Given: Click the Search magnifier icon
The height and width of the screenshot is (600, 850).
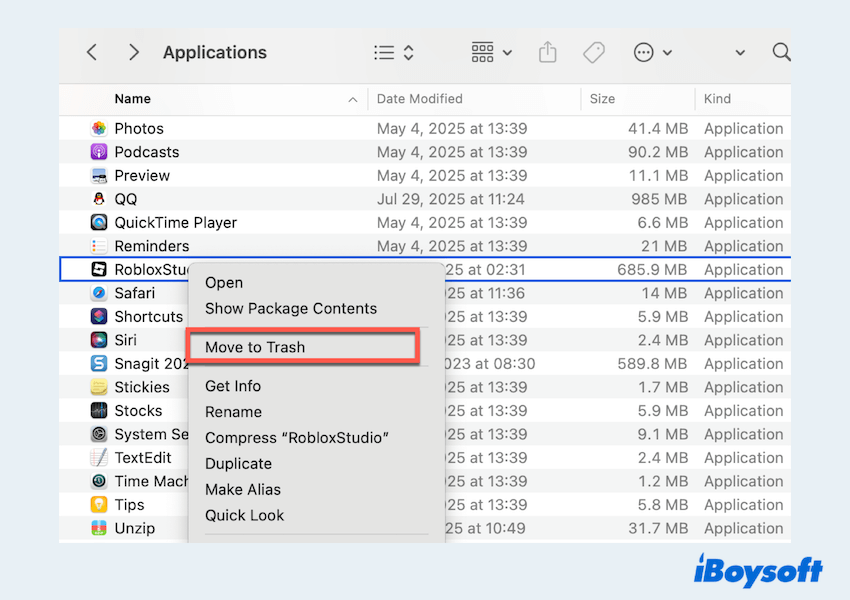Looking at the screenshot, I should pos(781,52).
